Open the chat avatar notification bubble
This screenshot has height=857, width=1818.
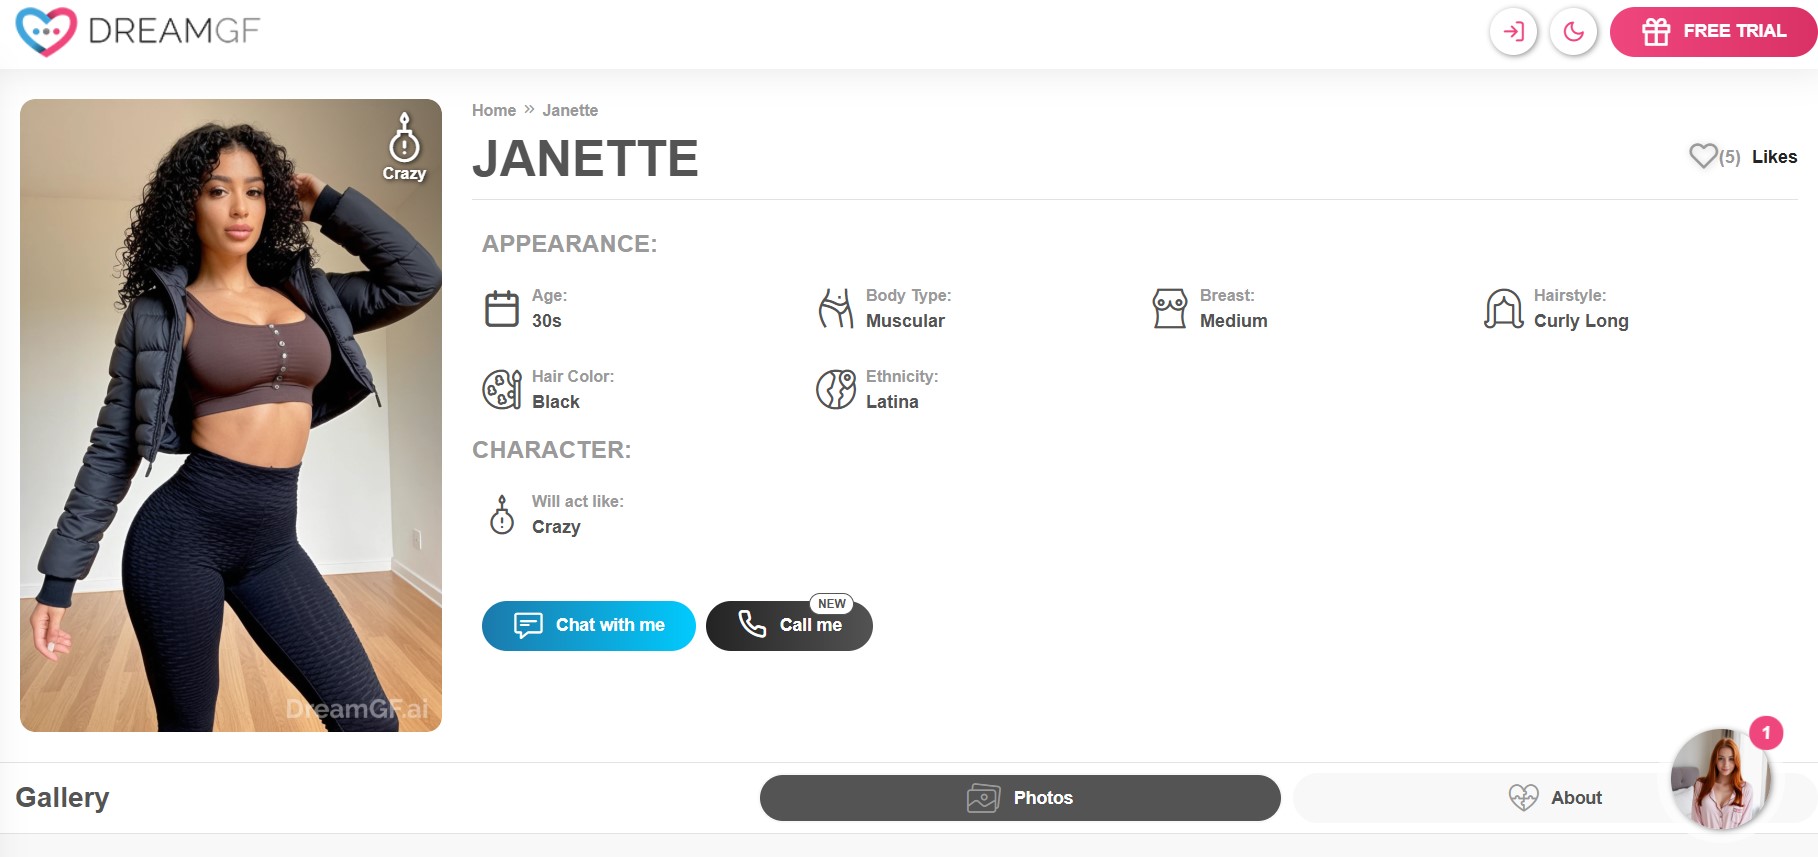click(1720, 780)
